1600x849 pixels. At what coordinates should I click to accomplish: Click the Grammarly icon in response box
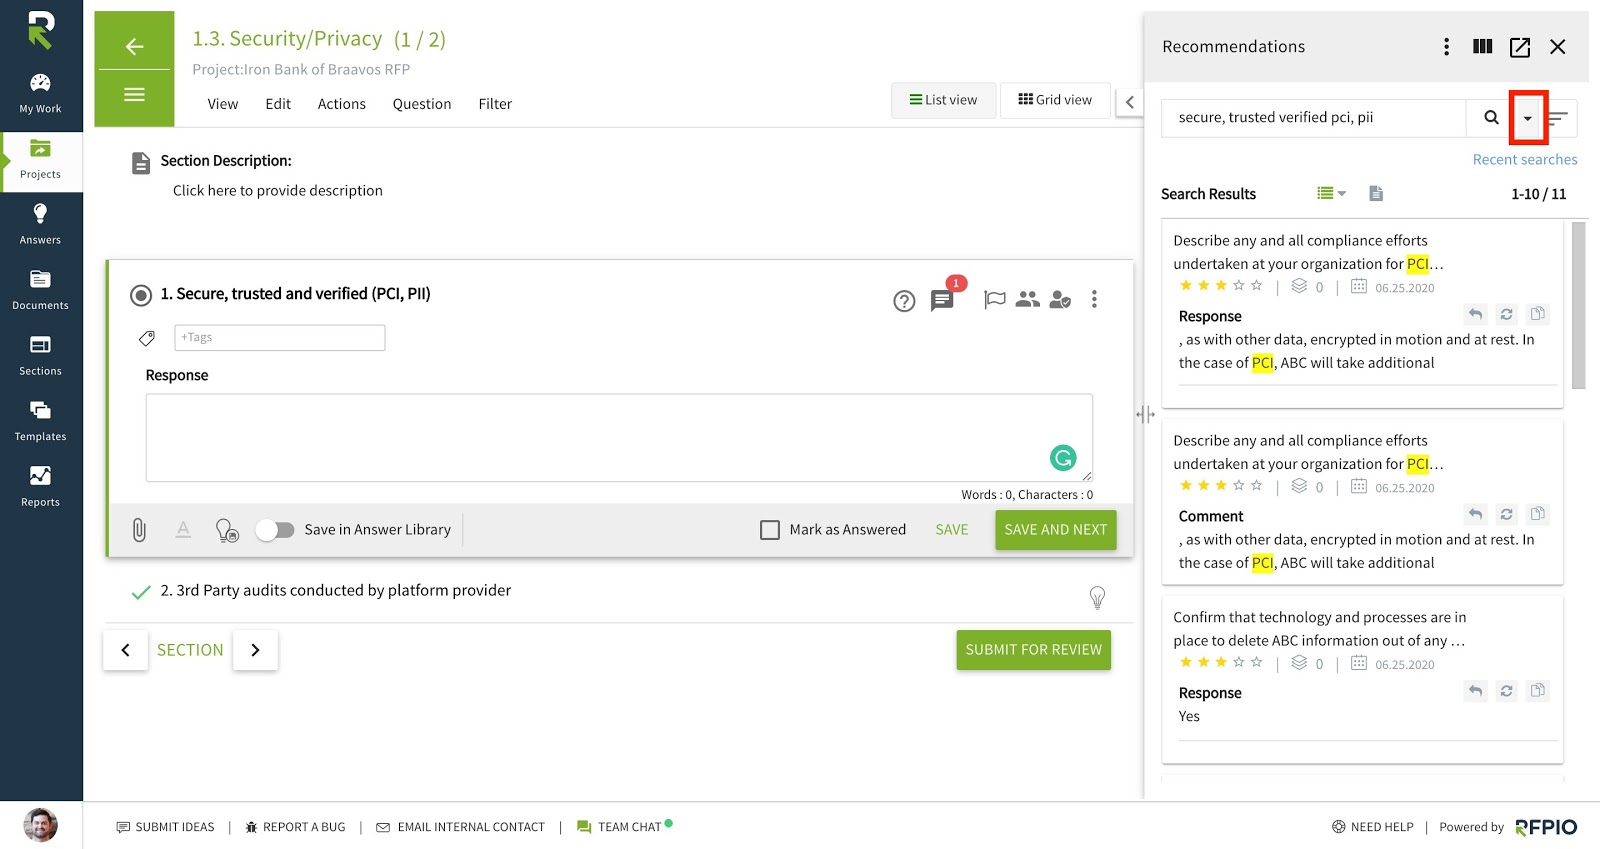coord(1063,458)
